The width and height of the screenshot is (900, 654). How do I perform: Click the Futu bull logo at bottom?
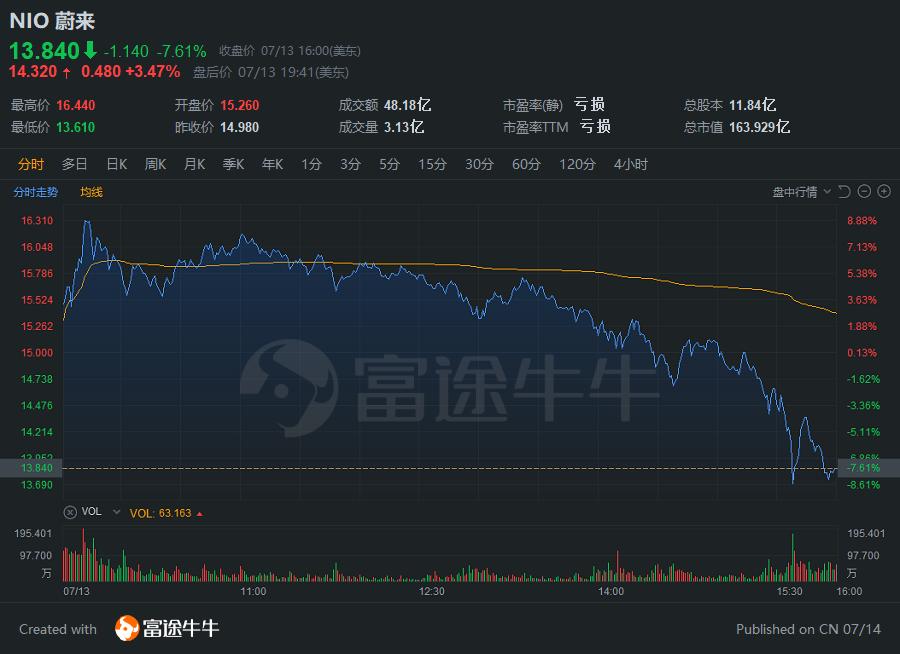point(127,628)
